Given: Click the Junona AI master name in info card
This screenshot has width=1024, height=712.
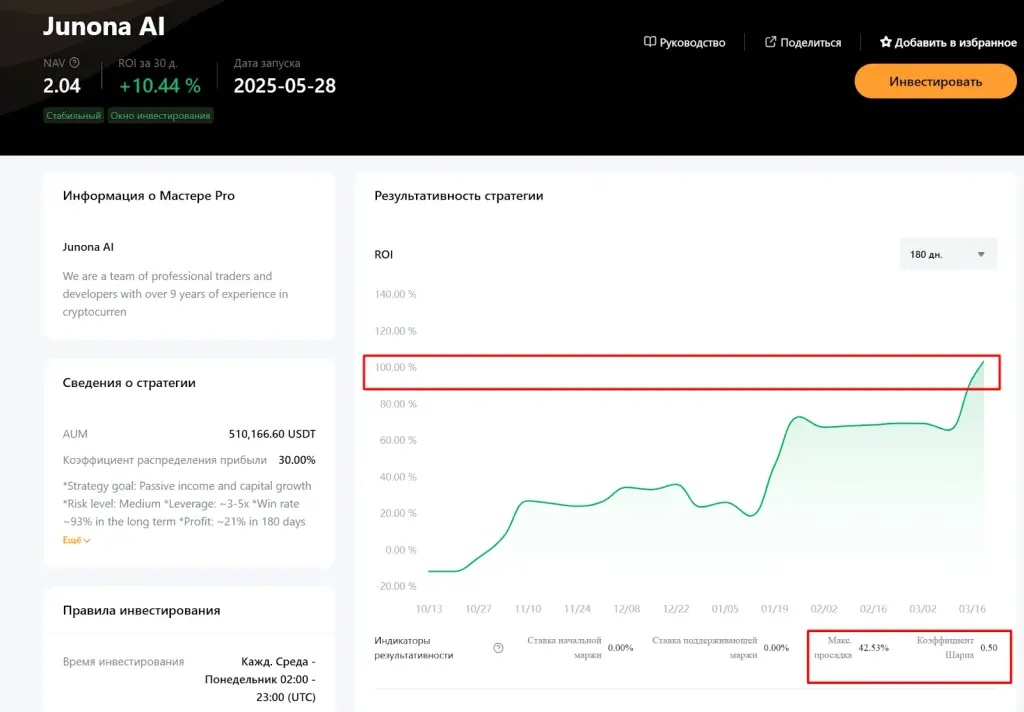Looking at the screenshot, I should pos(88,247).
